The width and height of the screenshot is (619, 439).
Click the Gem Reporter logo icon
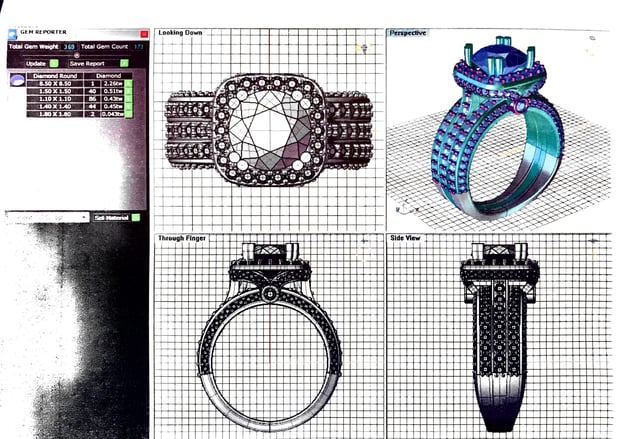pos(12,34)
